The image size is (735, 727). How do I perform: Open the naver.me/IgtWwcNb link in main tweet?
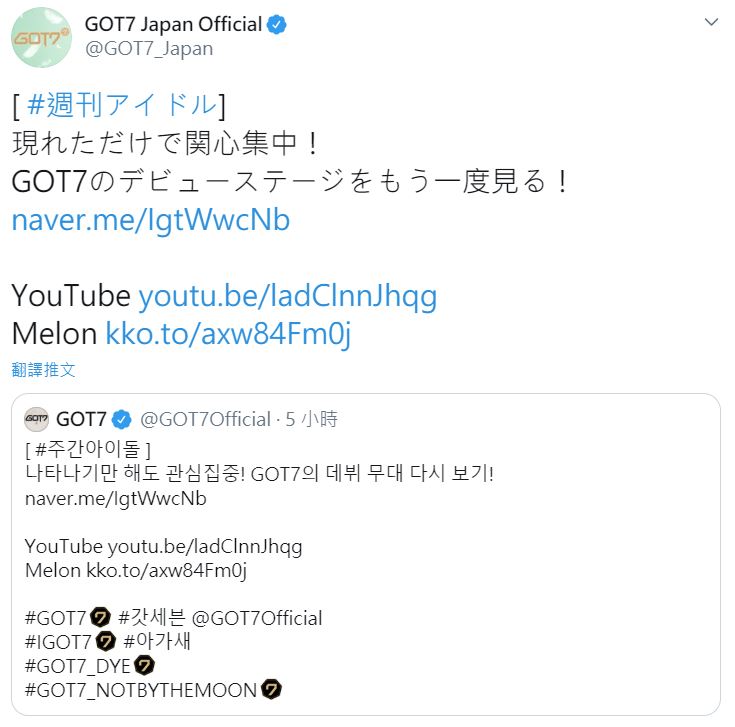[x=151, y=220]
